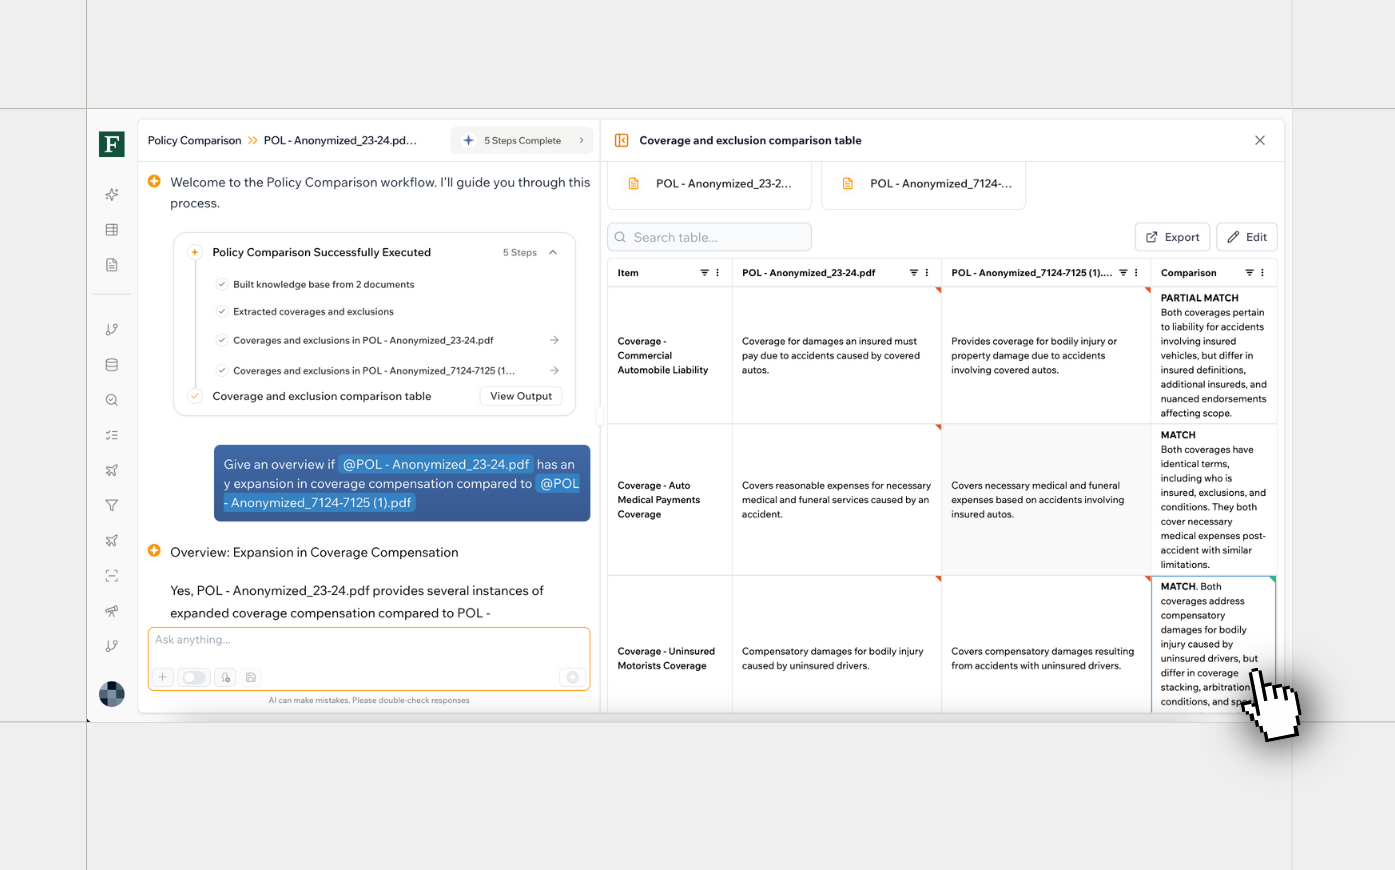This screenshot has height=870, width=1395.
Task: Click the View Output button
Action: pos(521,396)
